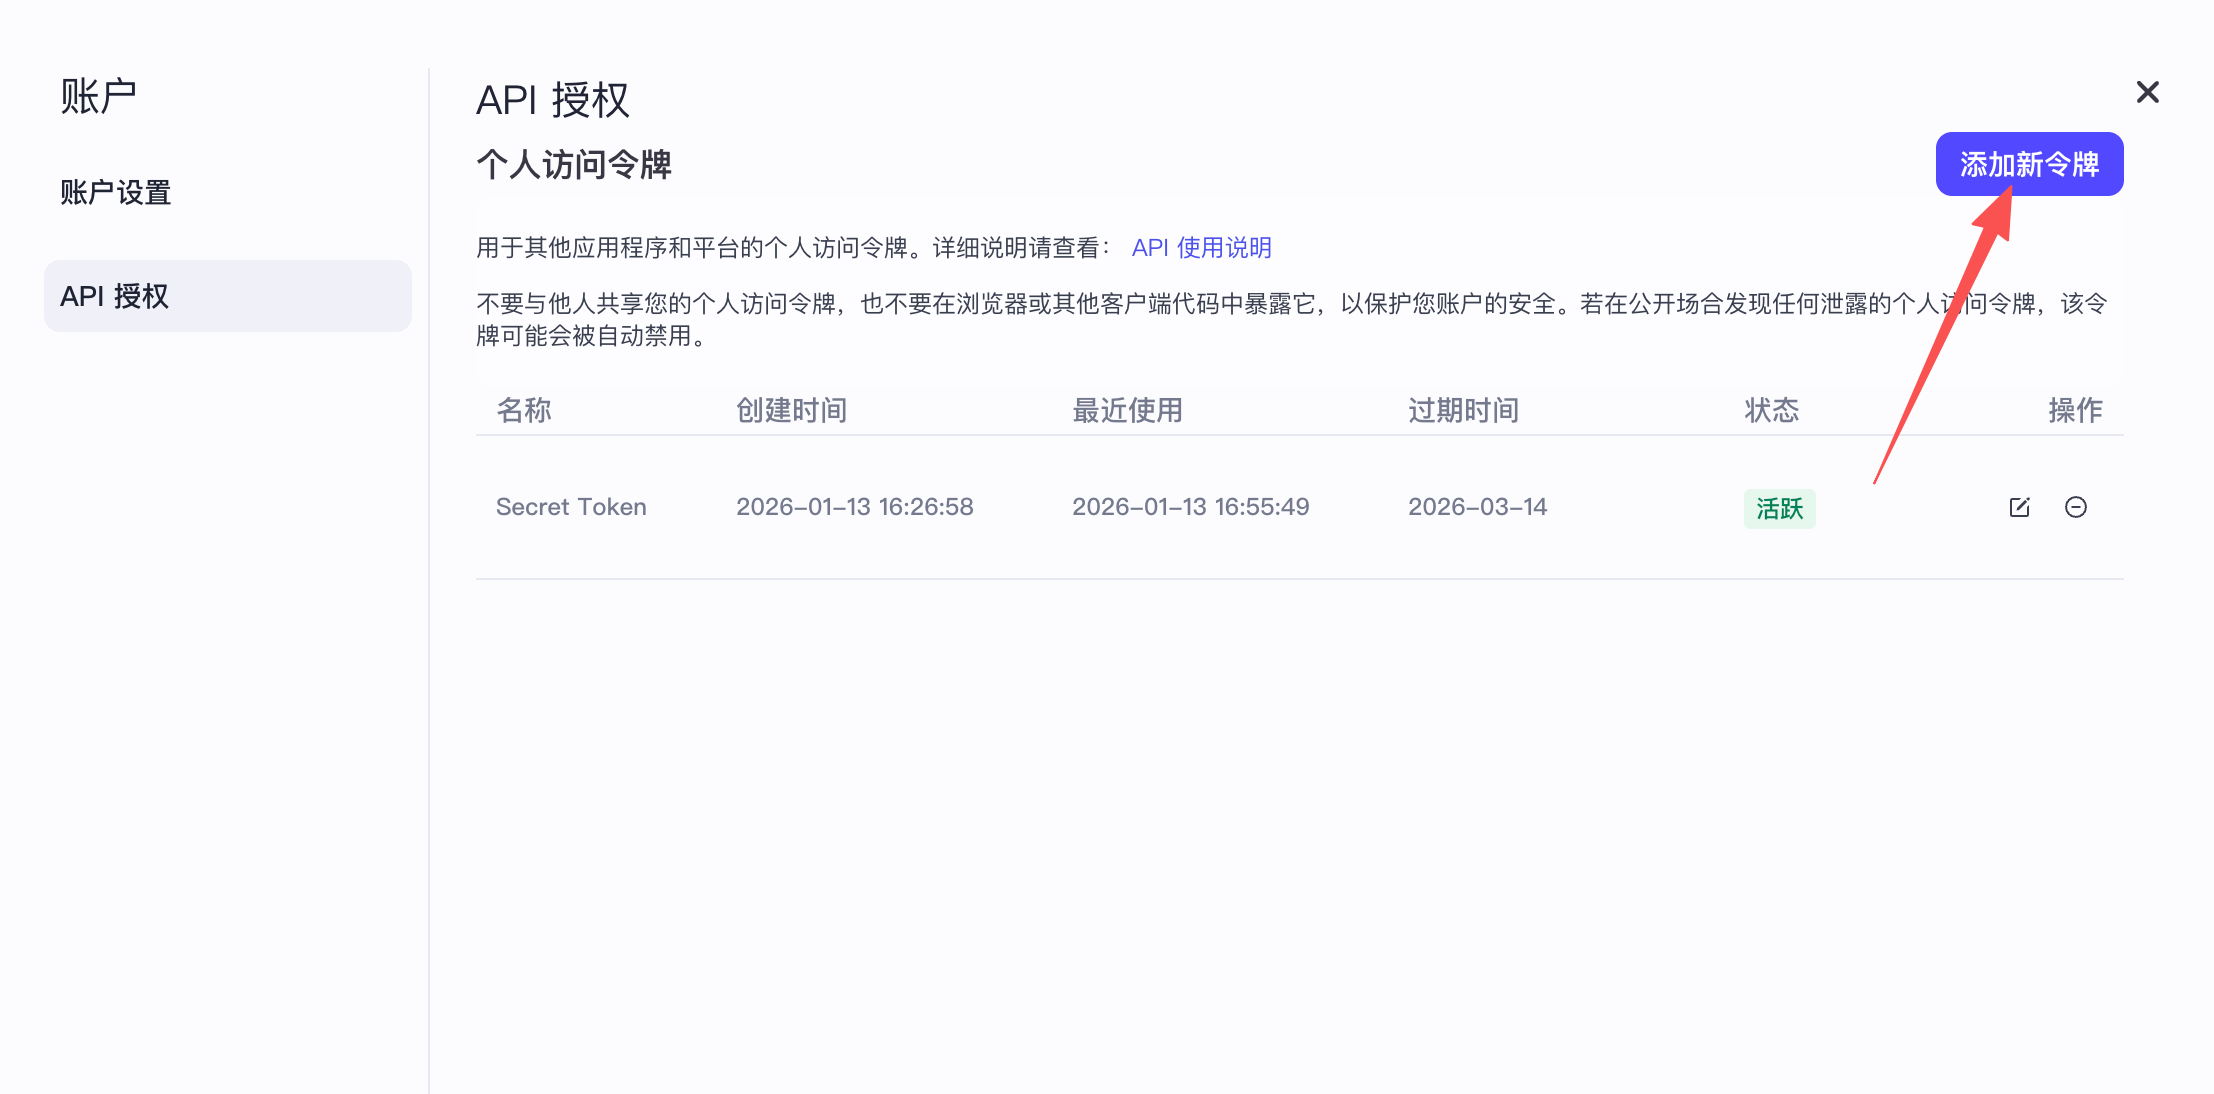Click the creation time of Secret Token
Image resolution: width=2214 pixels, height=1094 pixels.
(855, 507)
